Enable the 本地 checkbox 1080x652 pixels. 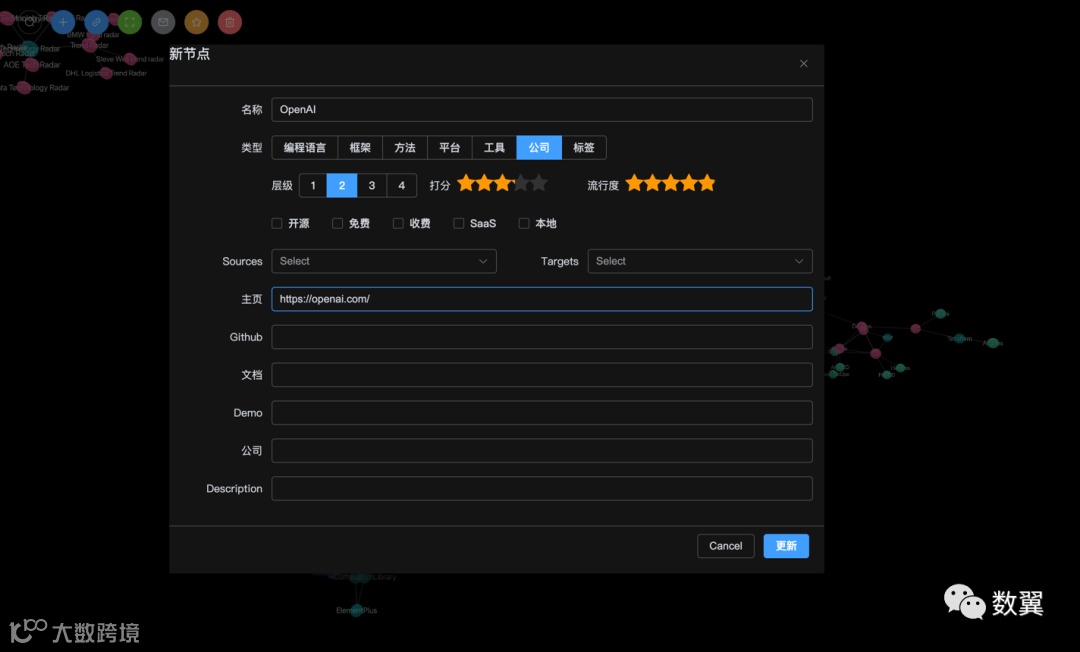(524, 223)
